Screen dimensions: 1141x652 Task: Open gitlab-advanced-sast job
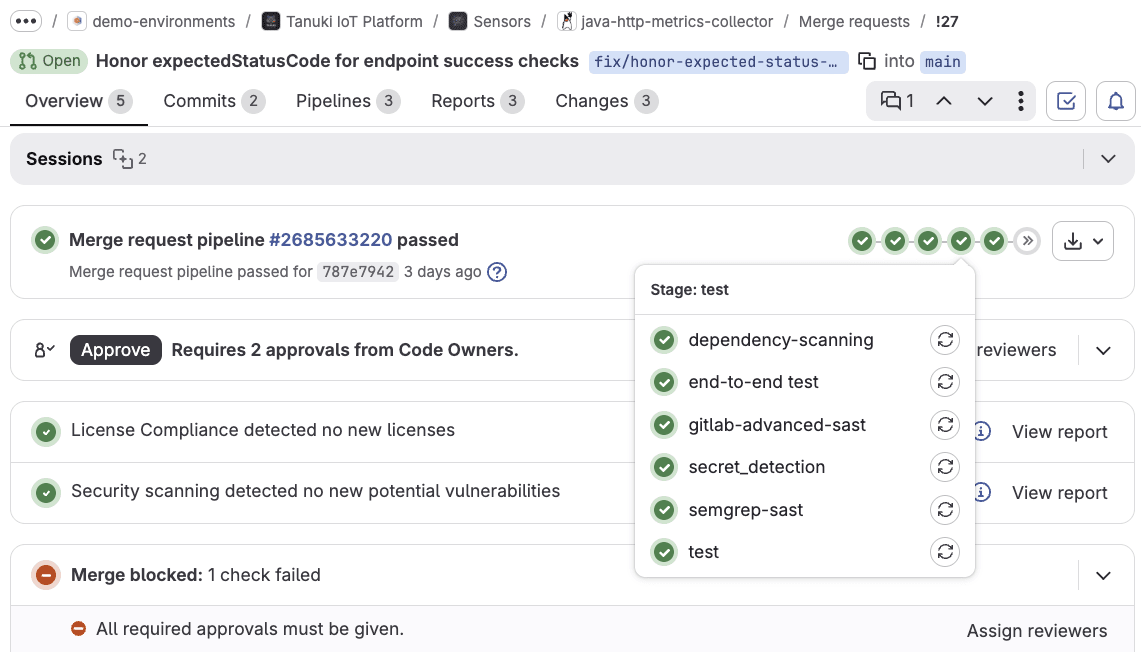pyautogui.click(x=777, y=425)
